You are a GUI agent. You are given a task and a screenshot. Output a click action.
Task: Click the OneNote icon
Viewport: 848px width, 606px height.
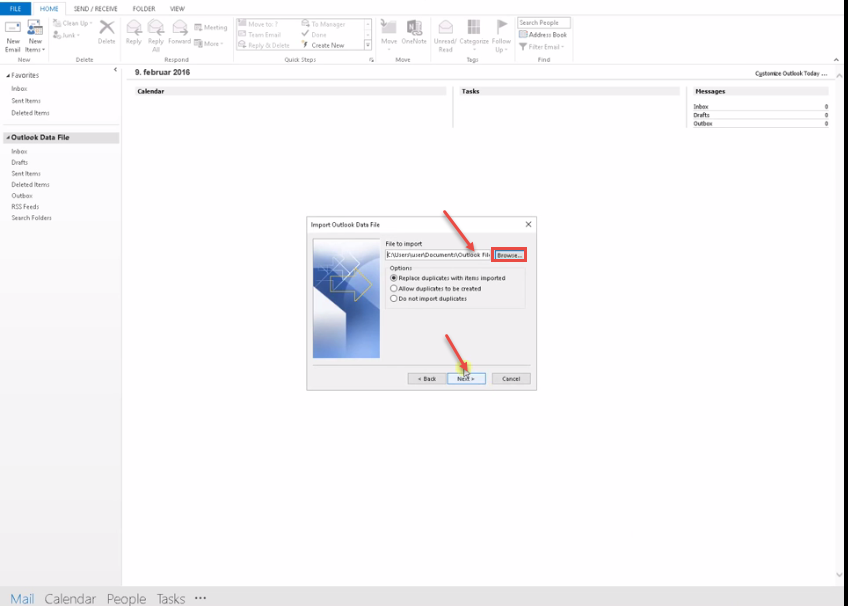click(414, 27)
